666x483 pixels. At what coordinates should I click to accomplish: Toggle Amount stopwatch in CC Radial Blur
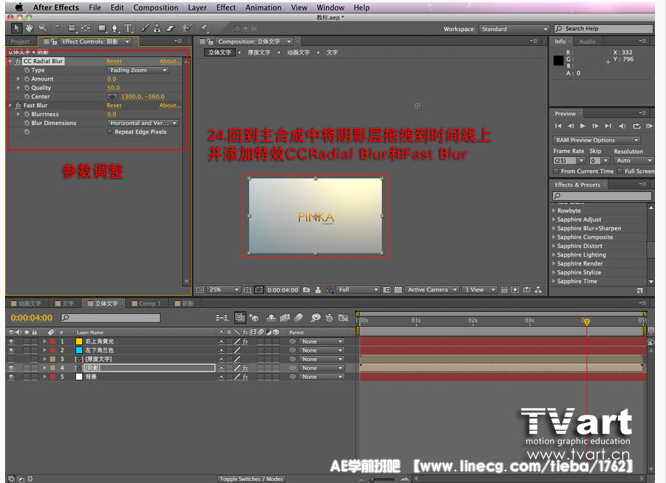26,79
